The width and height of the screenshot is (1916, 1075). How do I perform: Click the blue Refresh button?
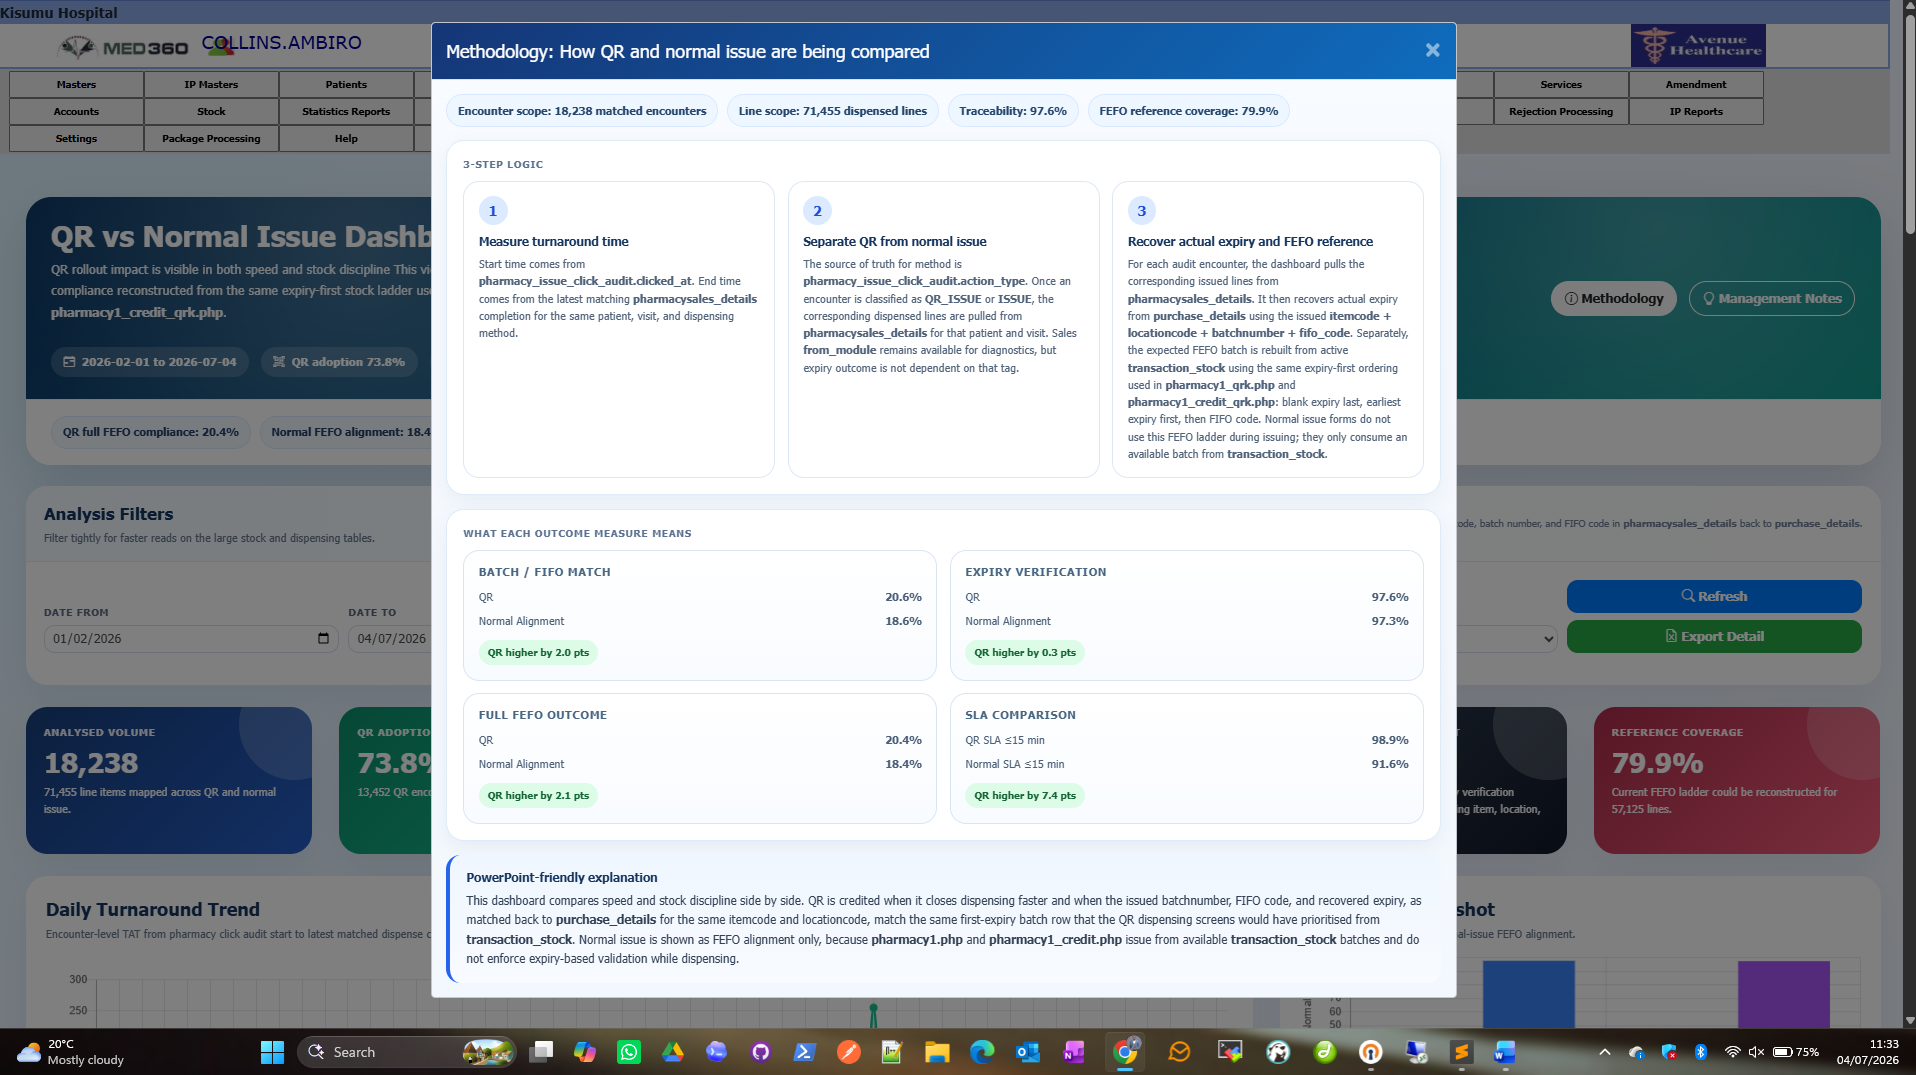[x=1713, y=596]
